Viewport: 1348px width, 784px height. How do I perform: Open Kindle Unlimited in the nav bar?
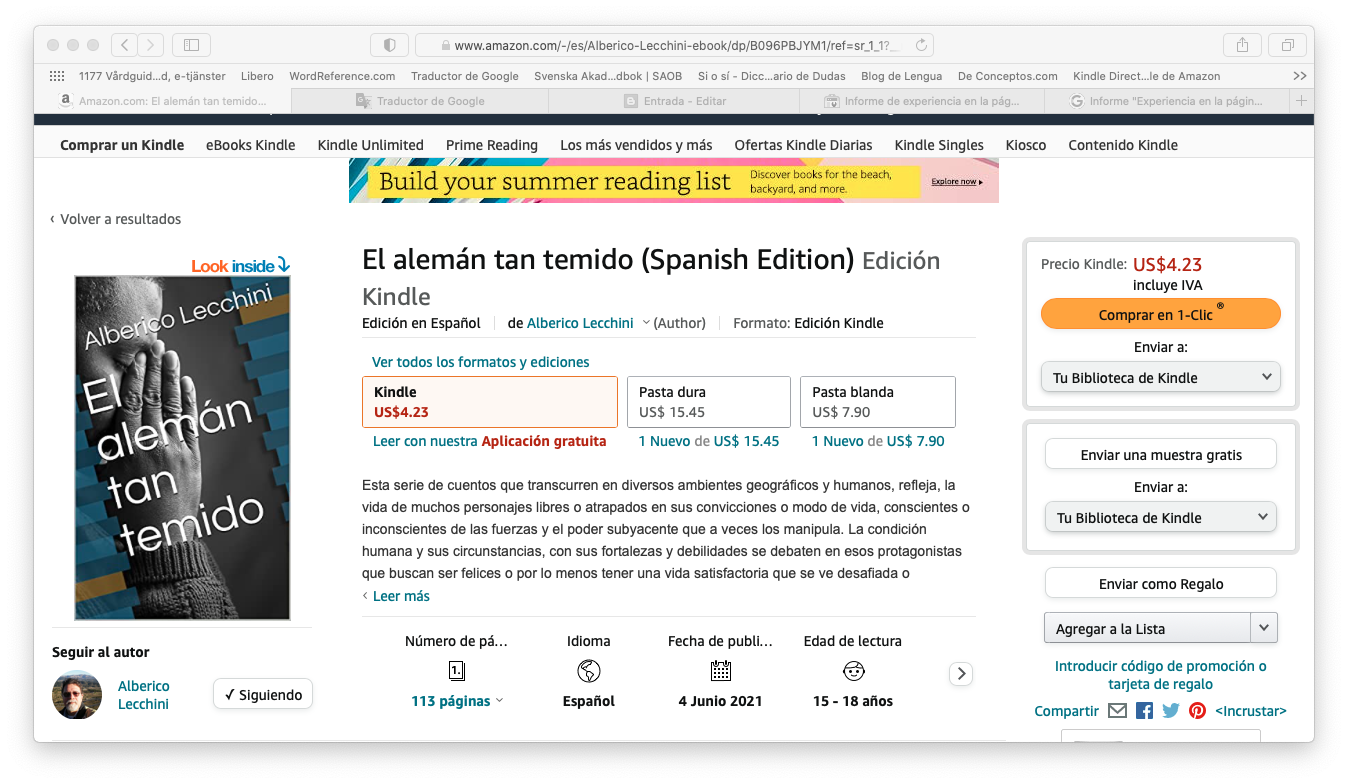tap(371, 145)
